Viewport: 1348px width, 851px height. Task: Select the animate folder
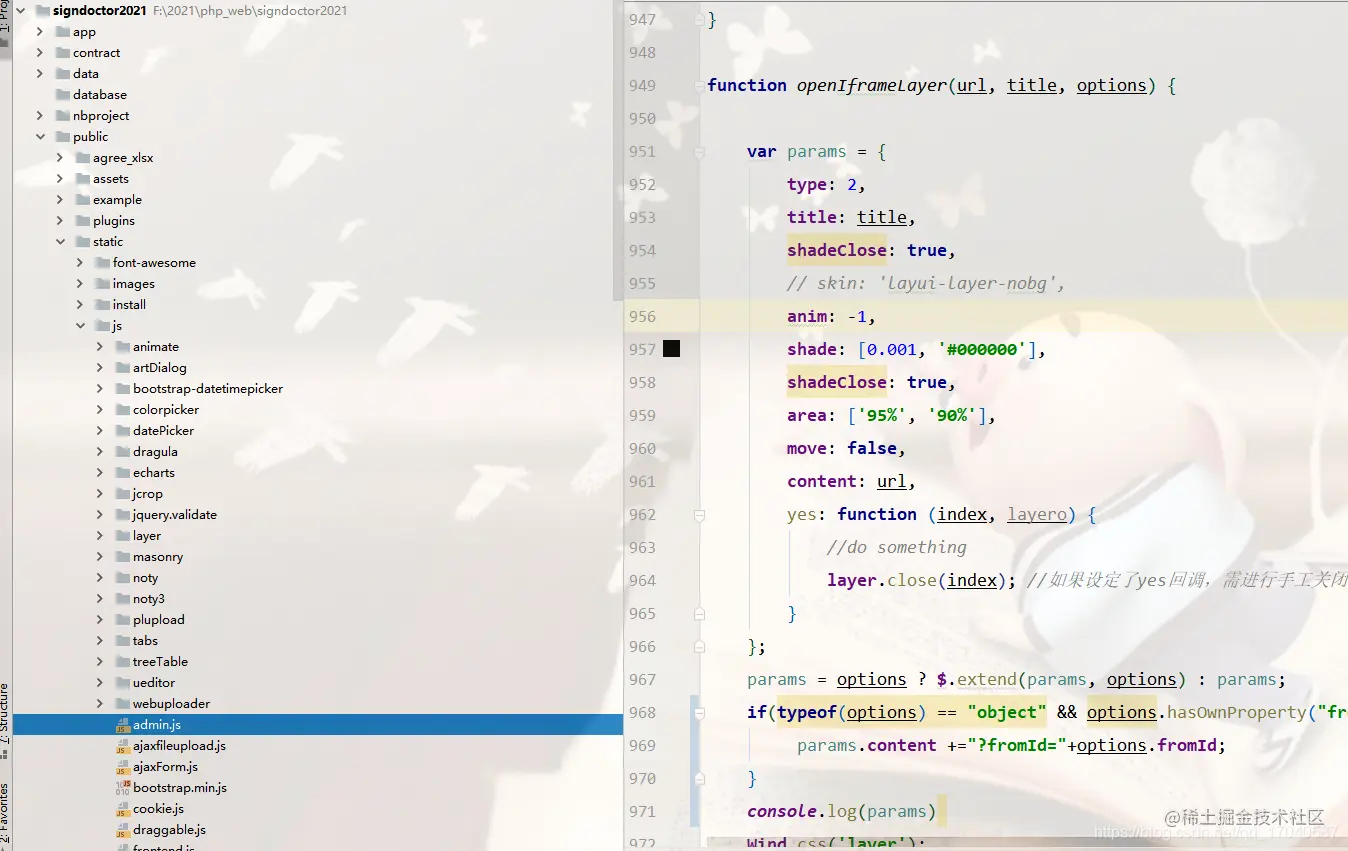(x=156, y=347)
